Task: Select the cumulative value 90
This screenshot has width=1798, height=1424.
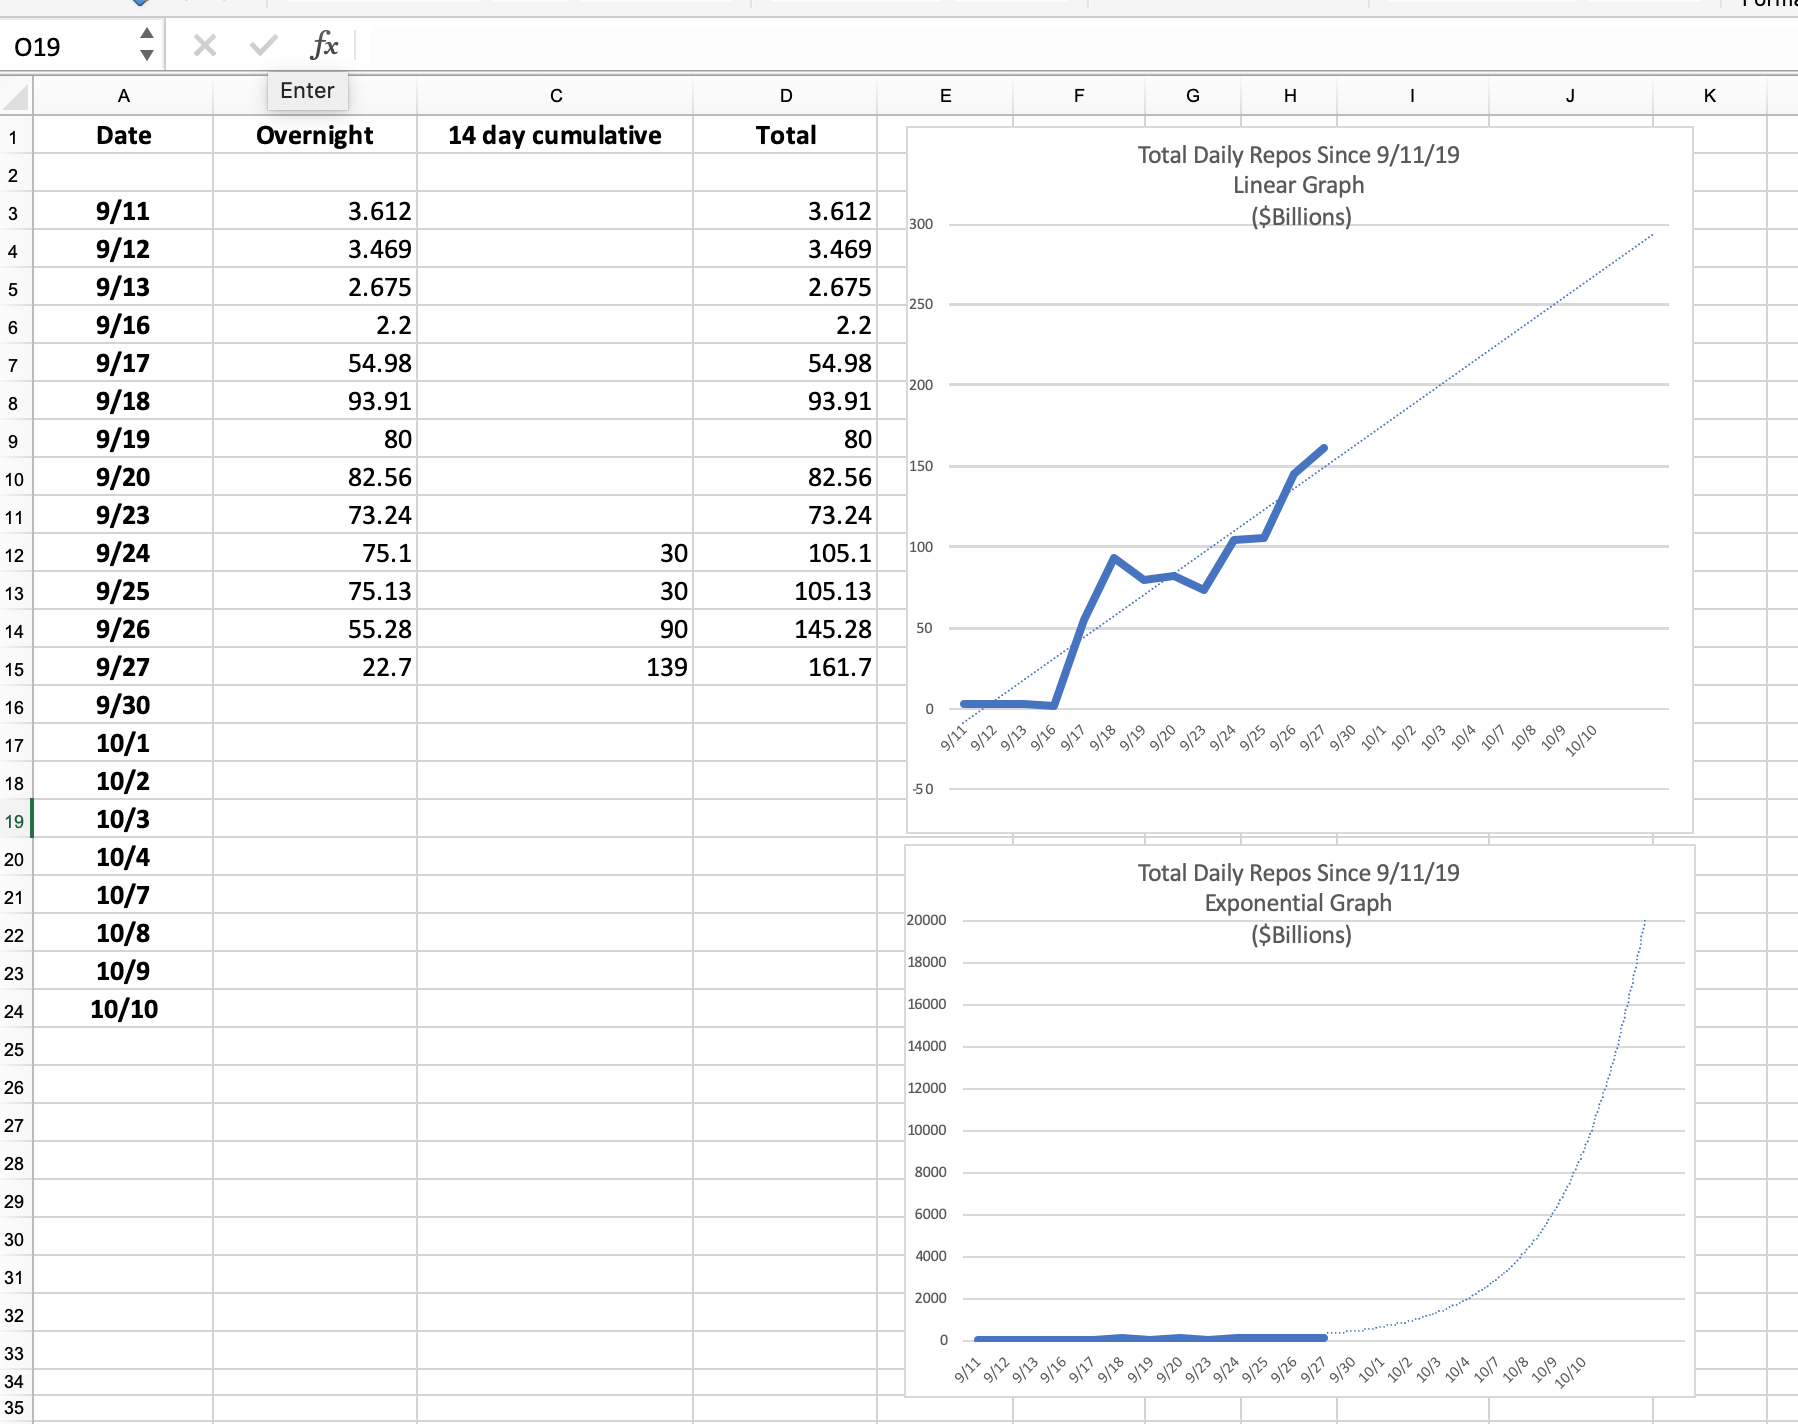Action: click(x=555, y=629)
